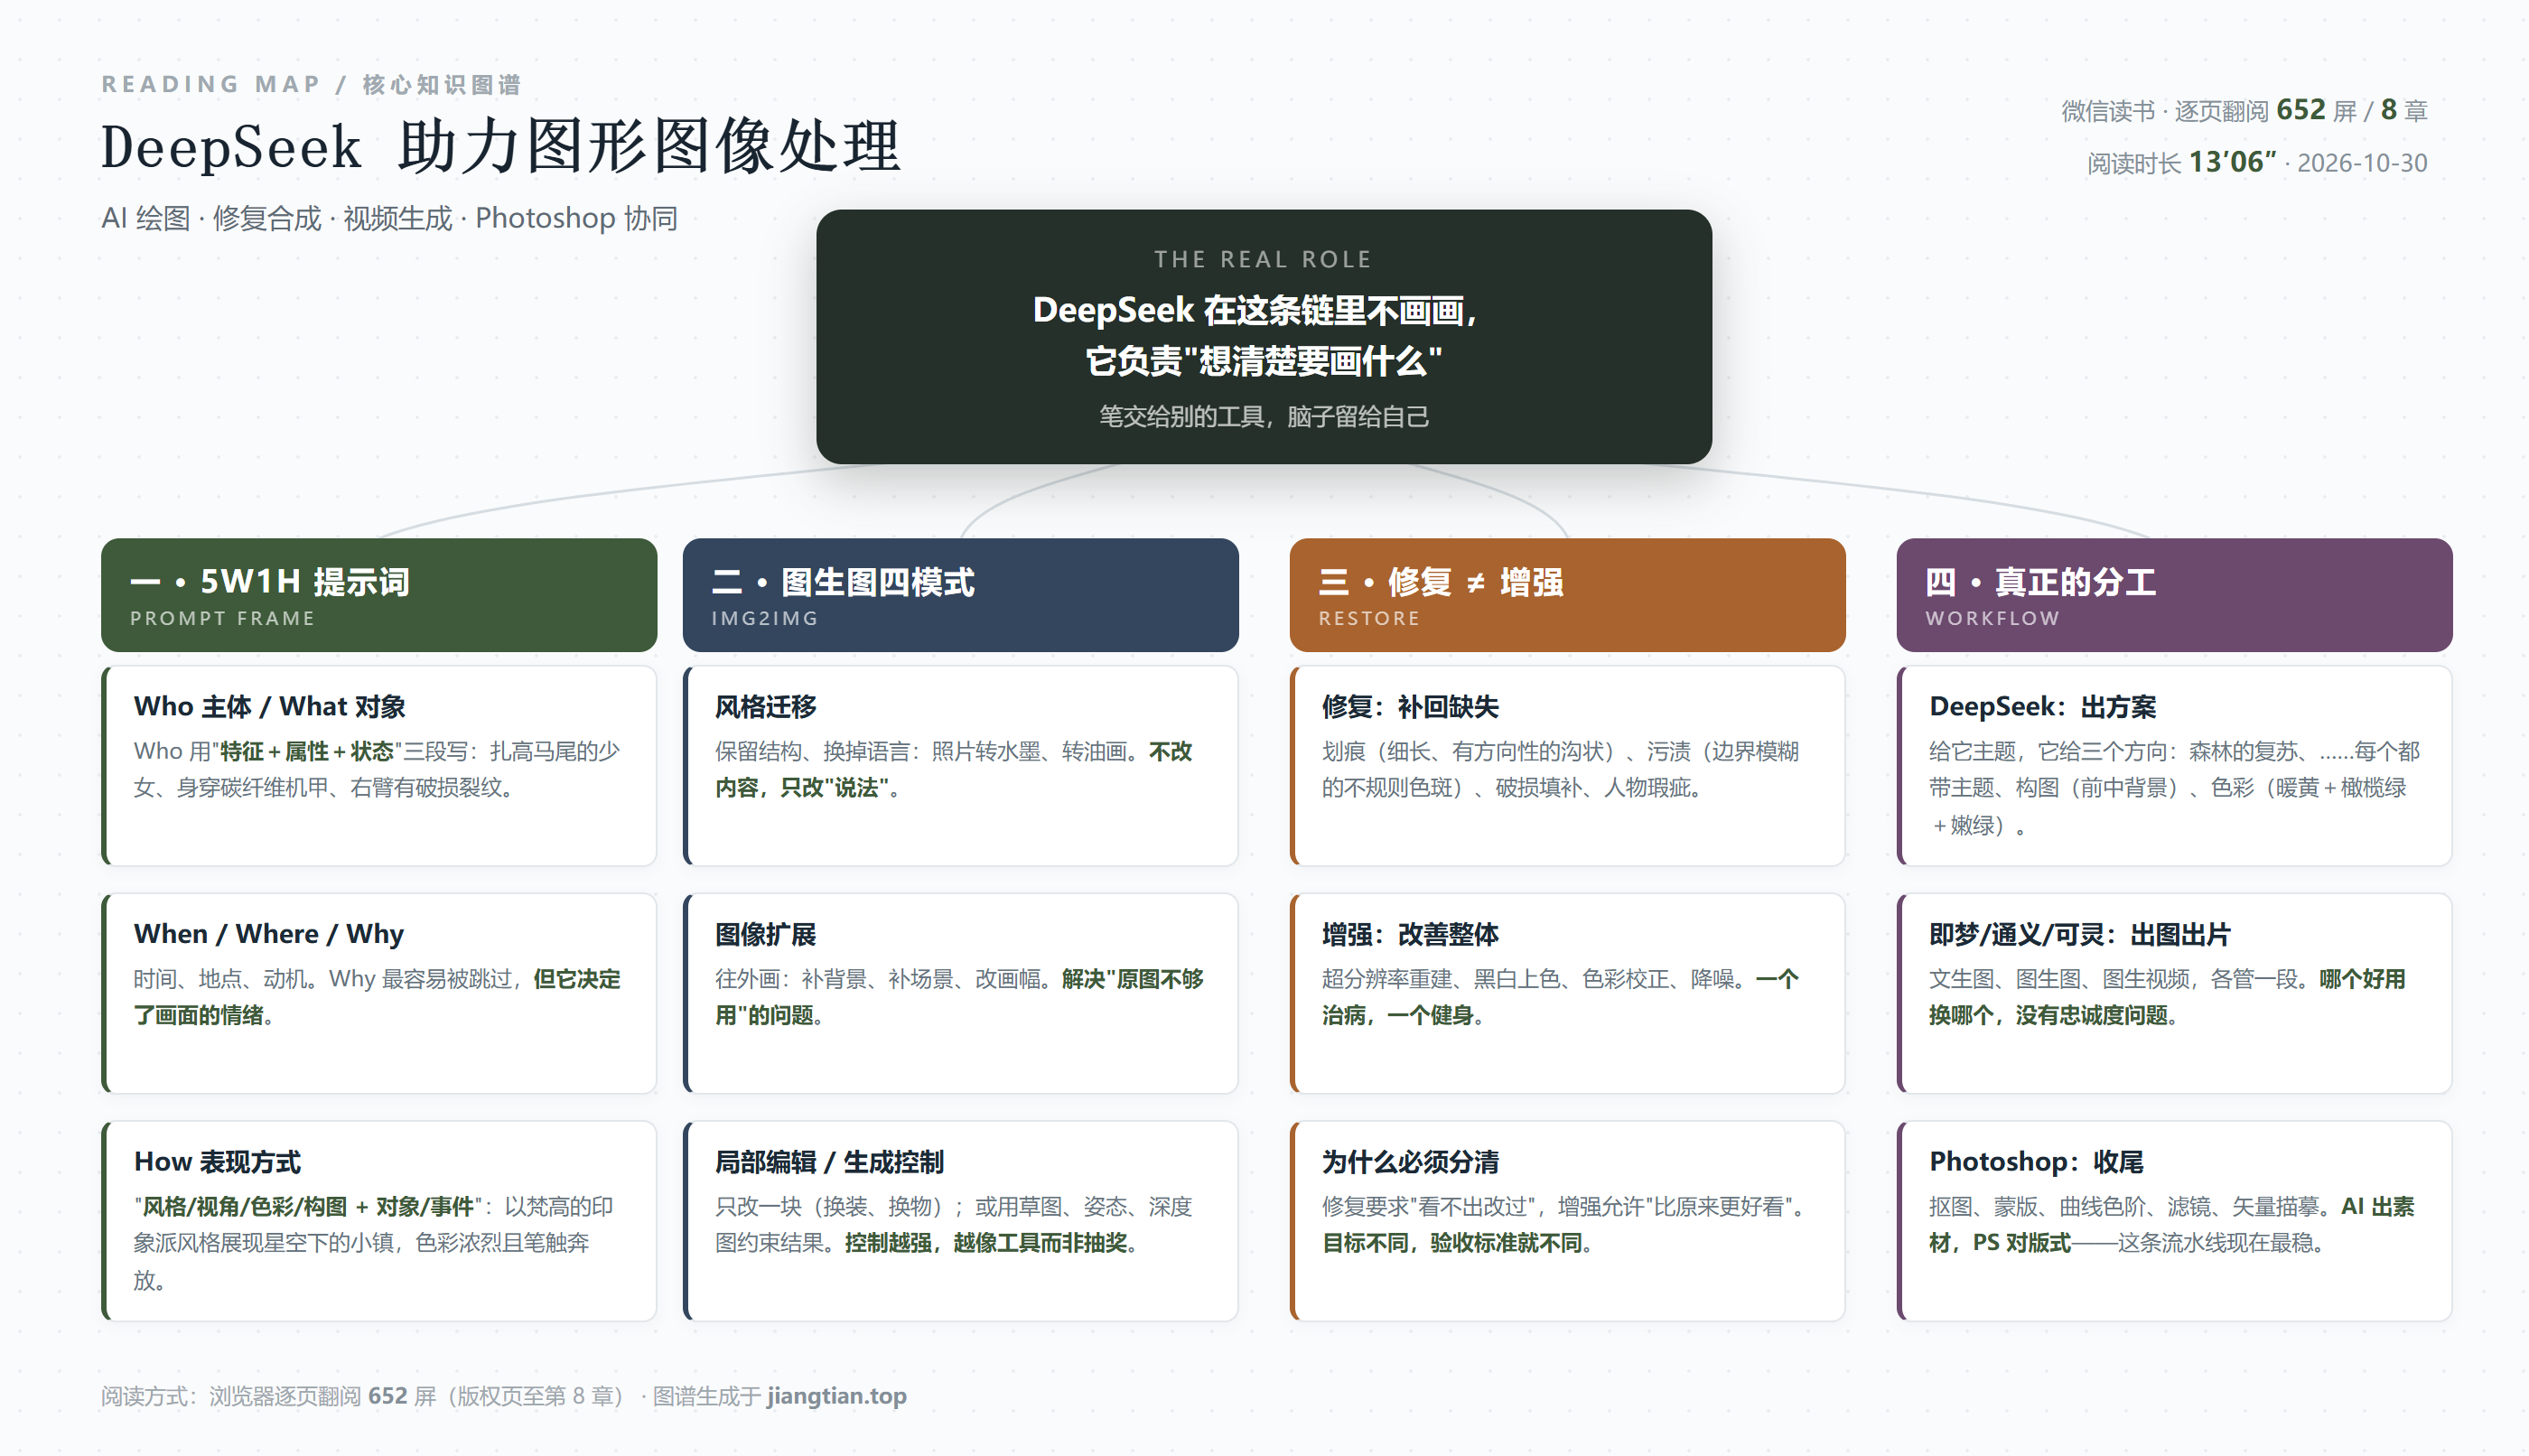Click the 'PROMPT FRAME' sublabel
This screenshot has width=2529, height=1456.
pyautogui.click(x=223, y=618)
